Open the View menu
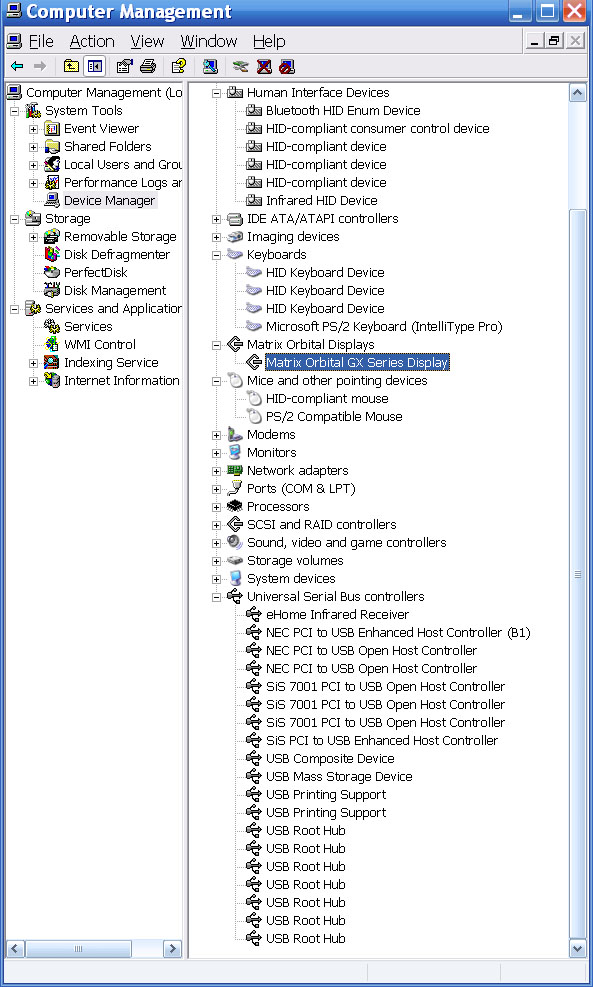This screenshot has width=593, height=987. (x=147, y=42)
